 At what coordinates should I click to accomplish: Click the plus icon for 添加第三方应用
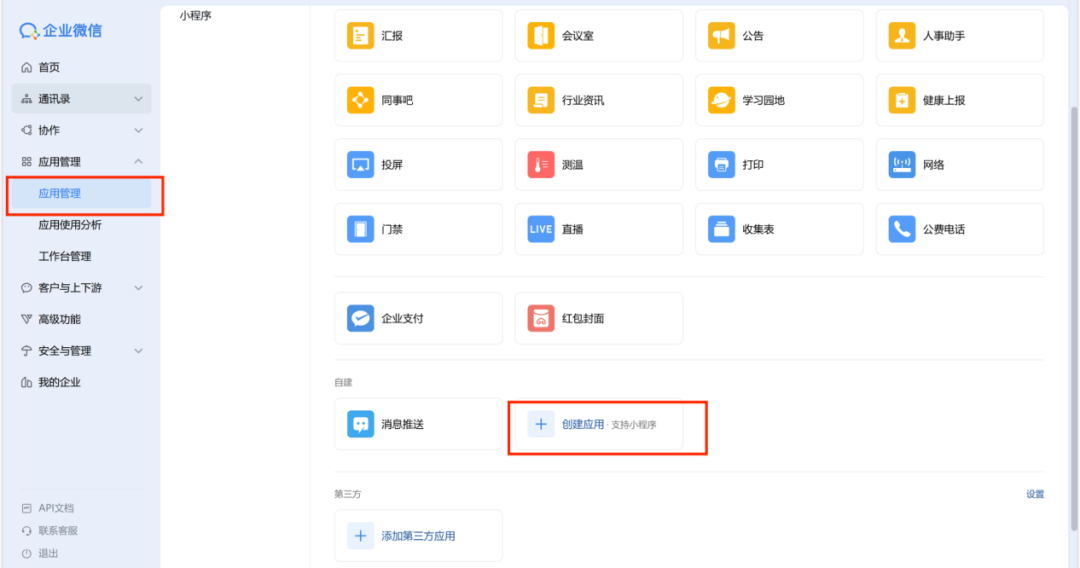[x=360, y=536]
